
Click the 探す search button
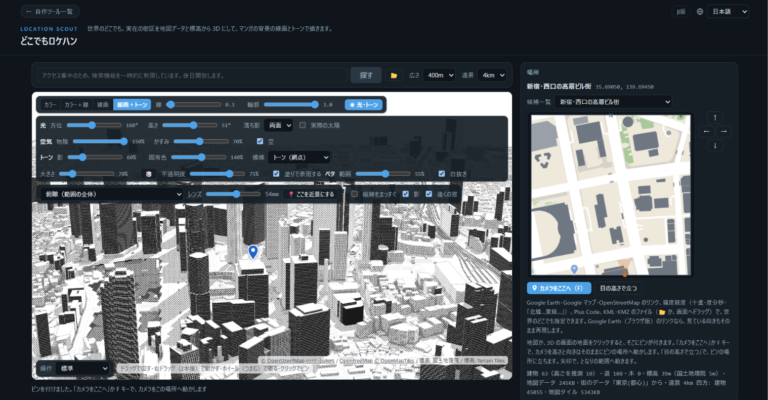click(x=366, y=75)
